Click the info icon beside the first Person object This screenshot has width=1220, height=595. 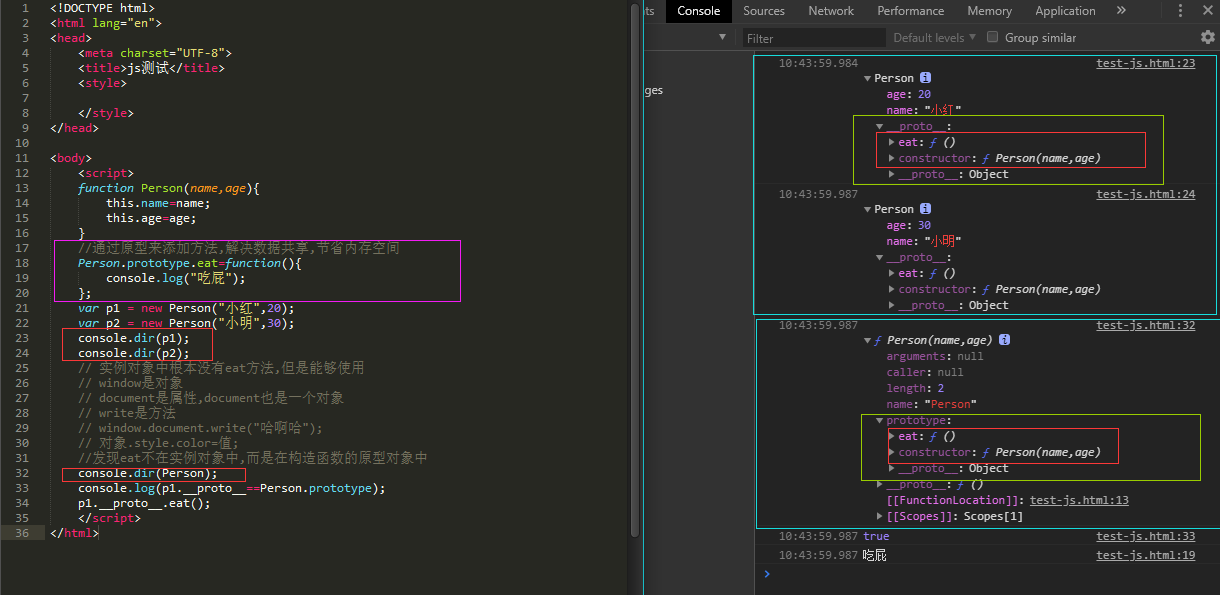click(x=925, y=77)
